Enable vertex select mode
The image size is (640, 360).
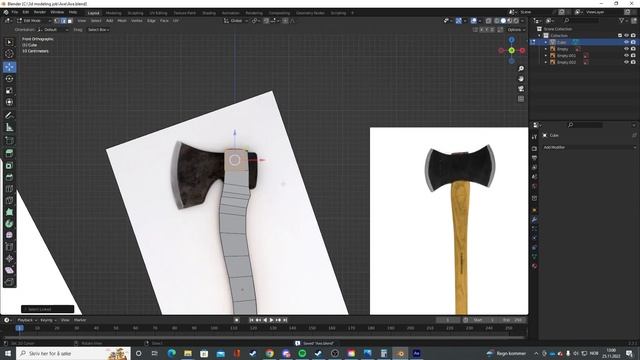point(57,21)
